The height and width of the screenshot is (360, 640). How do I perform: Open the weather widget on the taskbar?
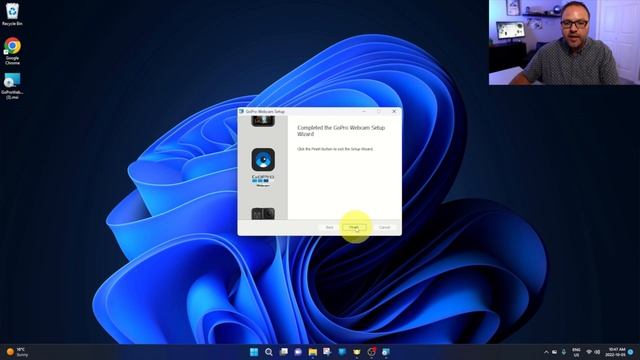pos(17,352)
